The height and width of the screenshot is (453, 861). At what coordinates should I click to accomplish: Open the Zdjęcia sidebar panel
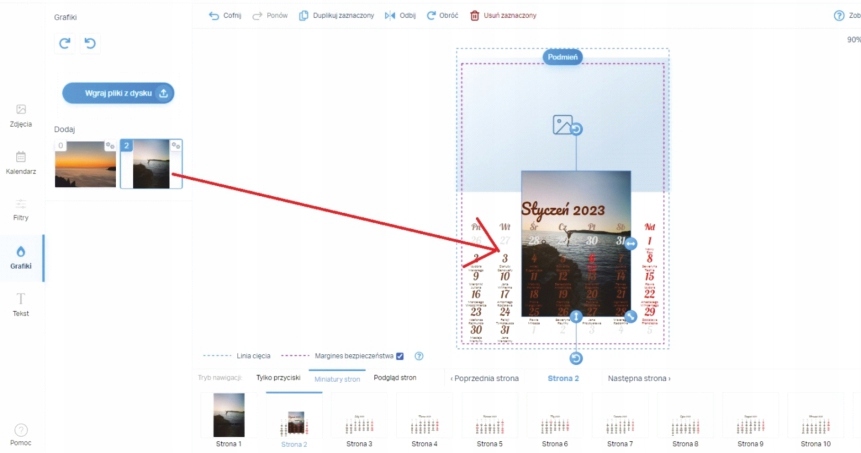click(x=21, y=116)
